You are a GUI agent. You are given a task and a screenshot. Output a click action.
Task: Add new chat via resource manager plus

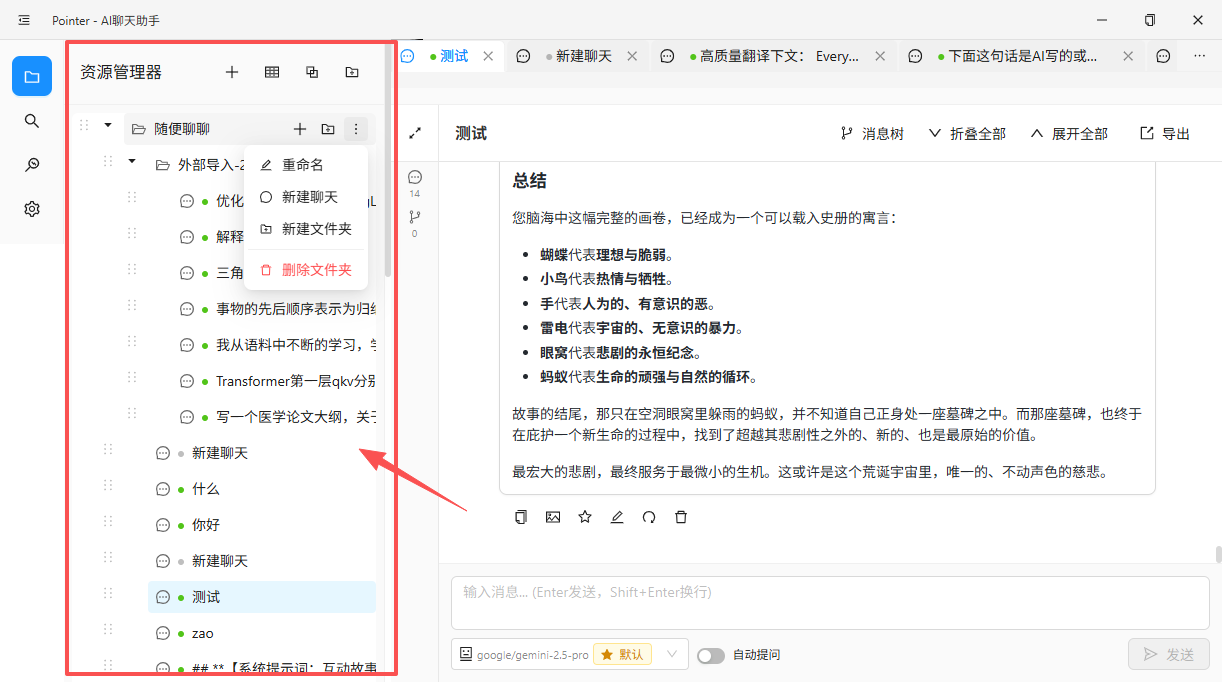(x=232, y=72)
